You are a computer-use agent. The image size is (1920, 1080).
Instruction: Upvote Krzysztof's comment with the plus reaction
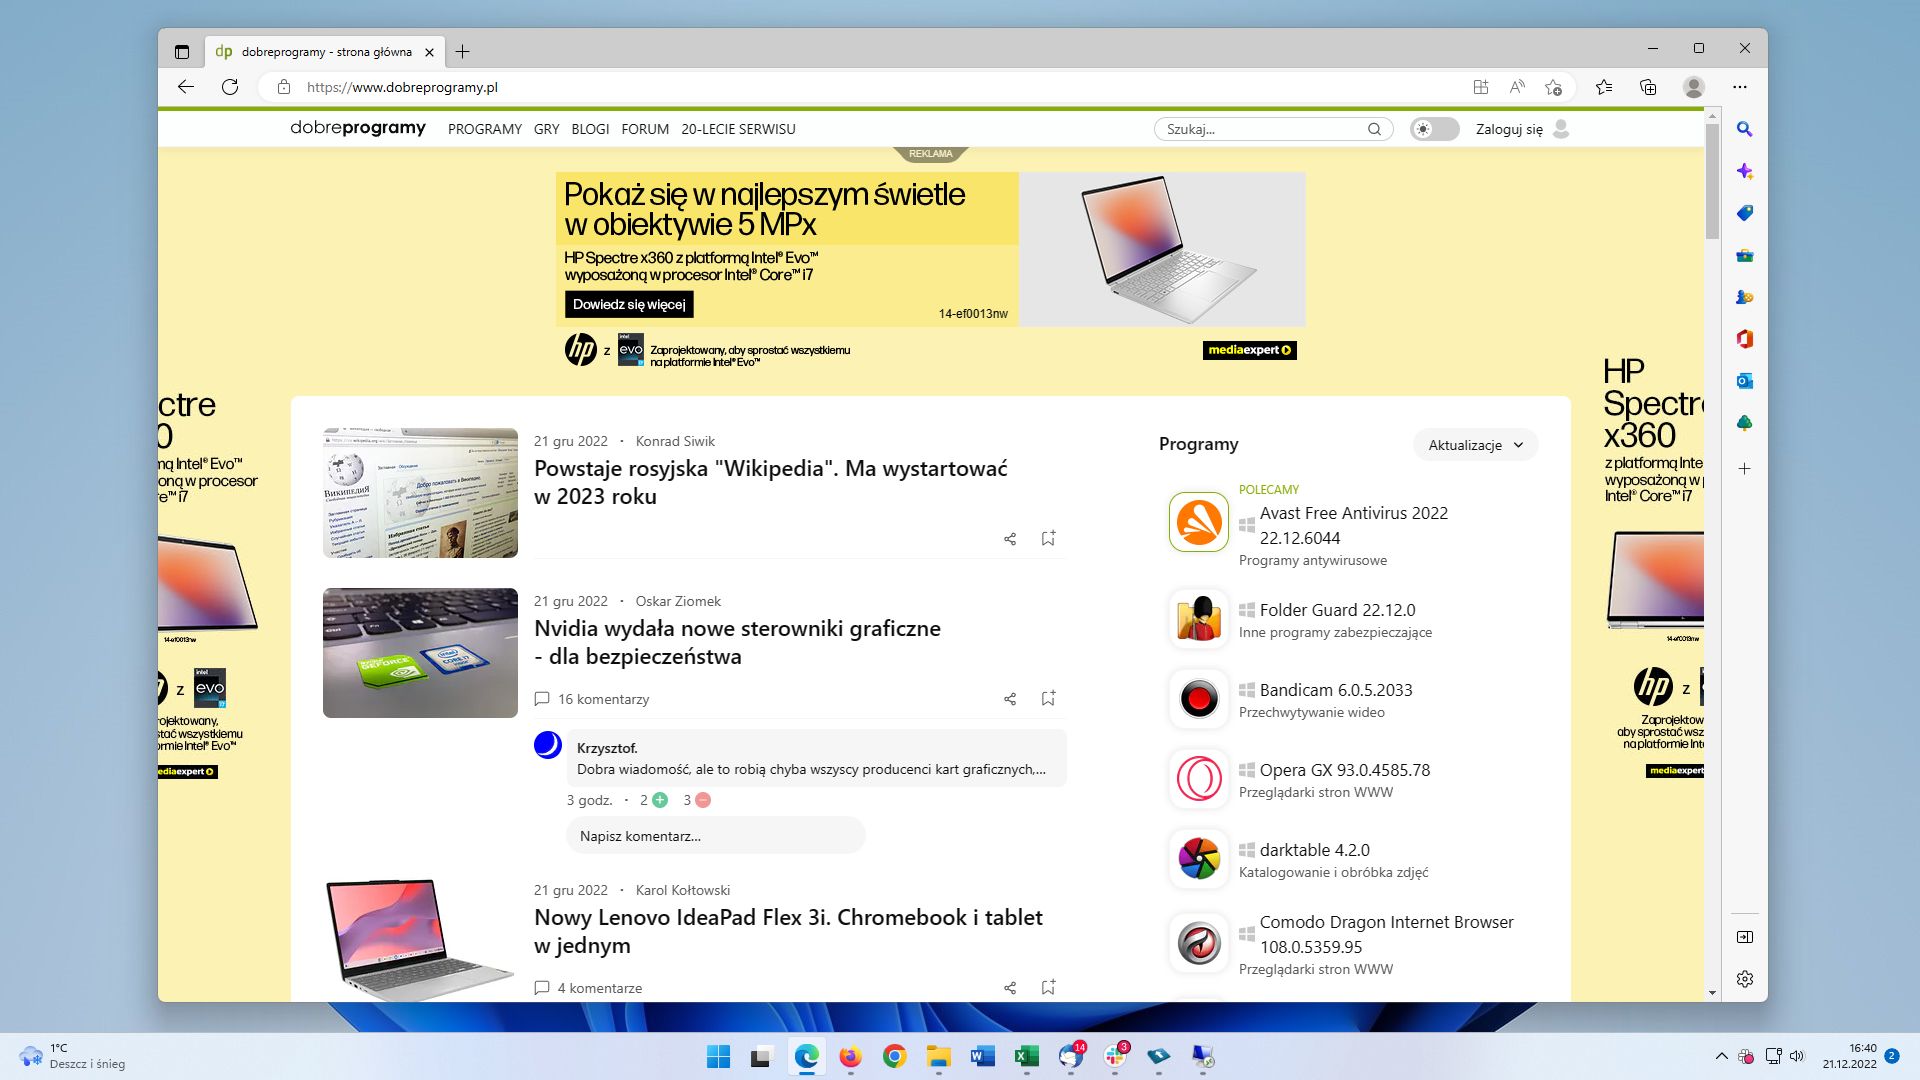(659, 800)
